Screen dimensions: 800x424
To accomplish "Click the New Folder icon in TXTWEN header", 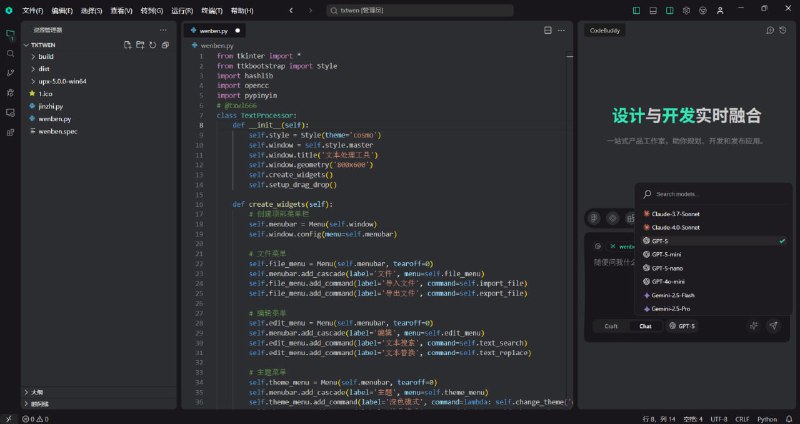I will (140, 45).
